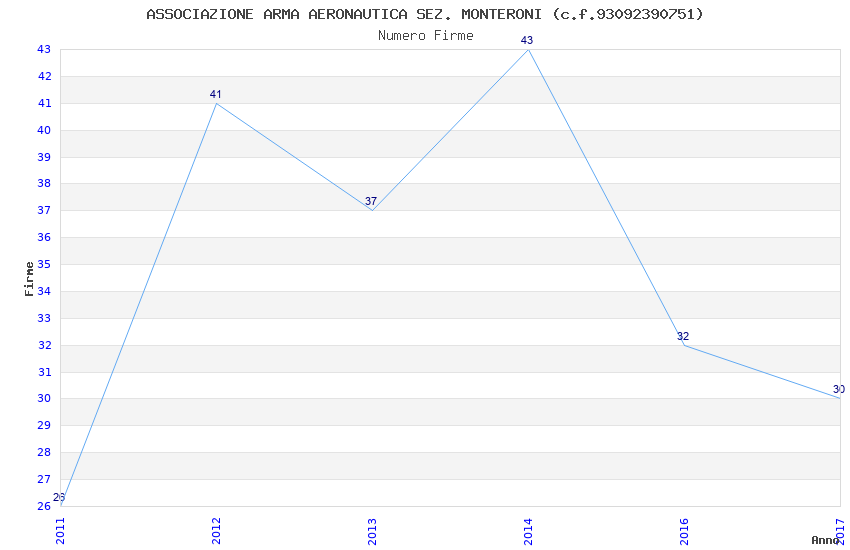Click y-axis tick 28
Viewport: 850px width, 550px height.
pyautogui.click(x=44, y=452)
